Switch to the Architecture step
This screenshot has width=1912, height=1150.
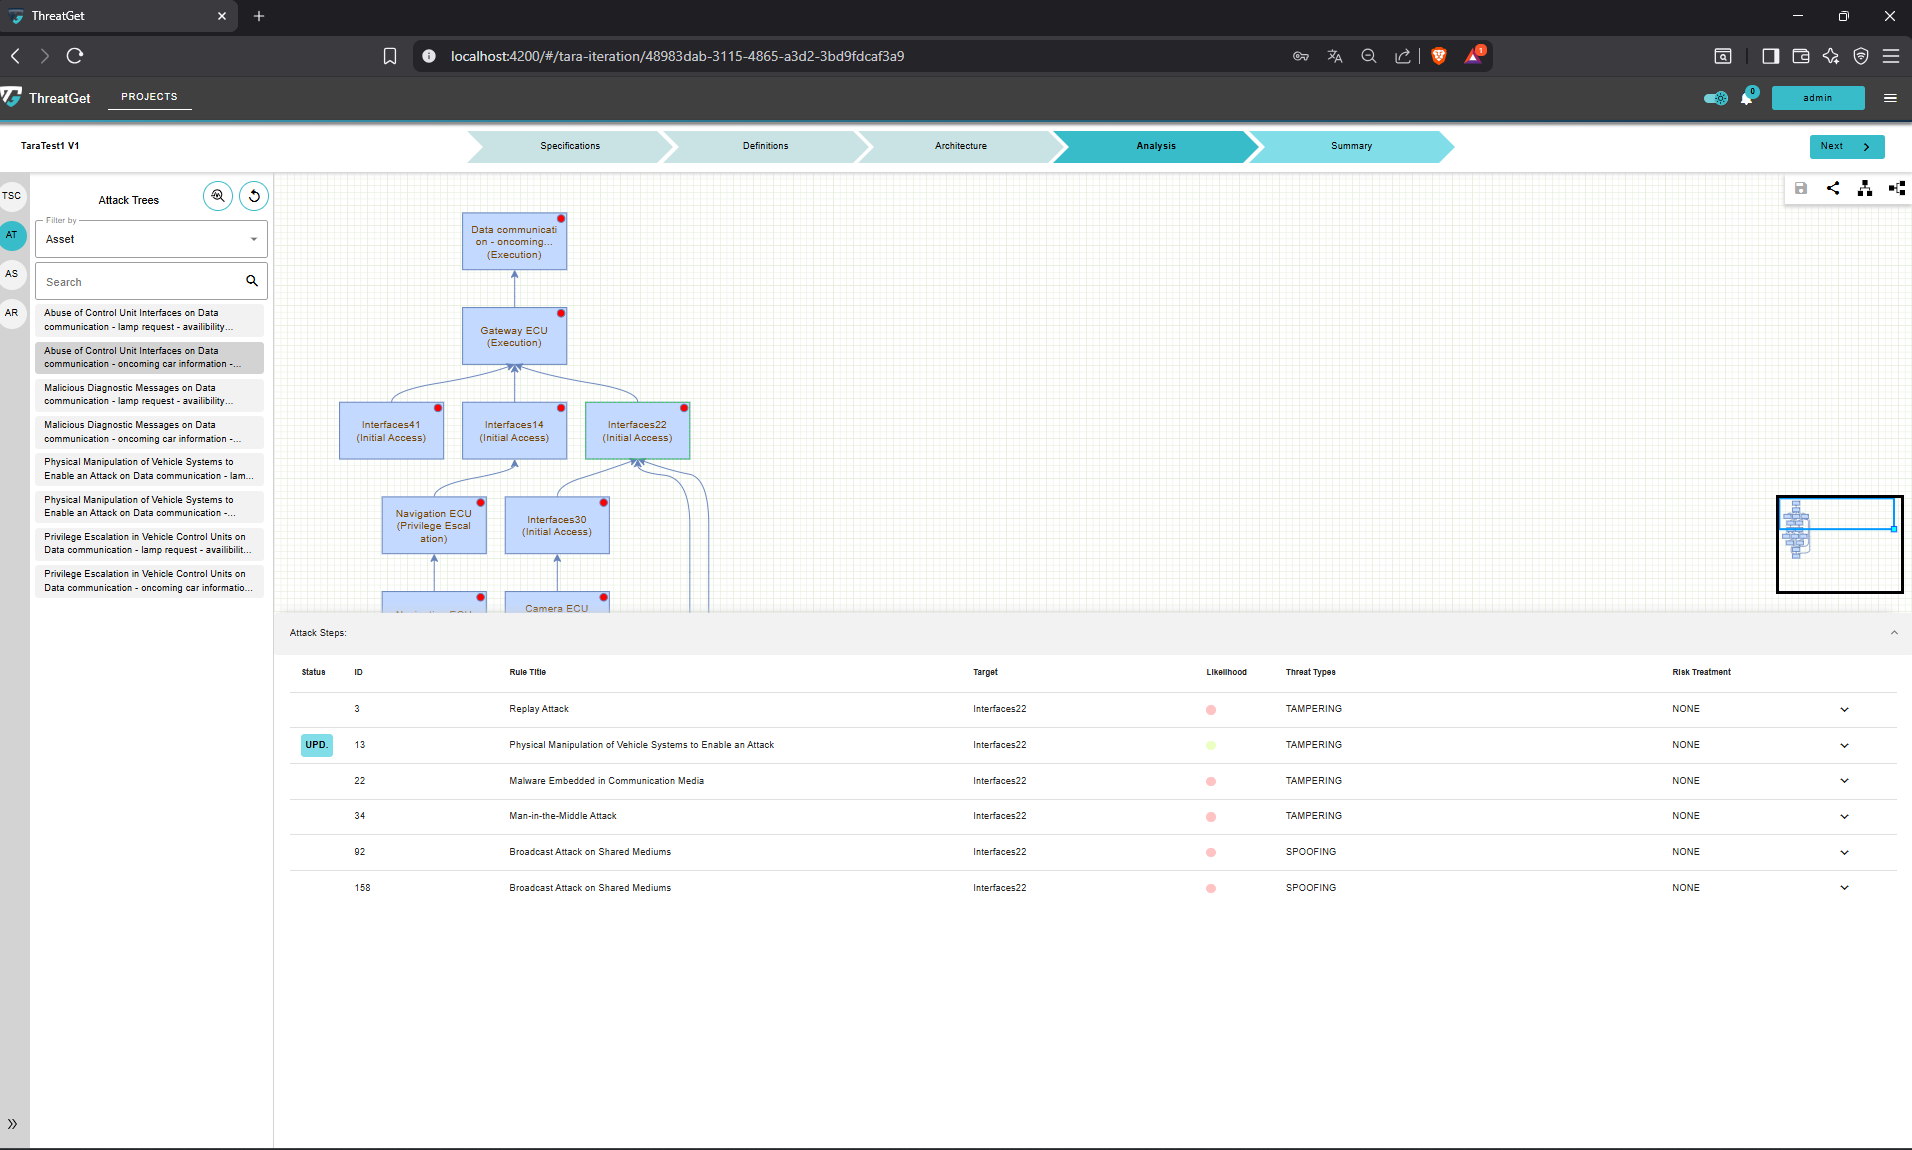click(960, 146)
